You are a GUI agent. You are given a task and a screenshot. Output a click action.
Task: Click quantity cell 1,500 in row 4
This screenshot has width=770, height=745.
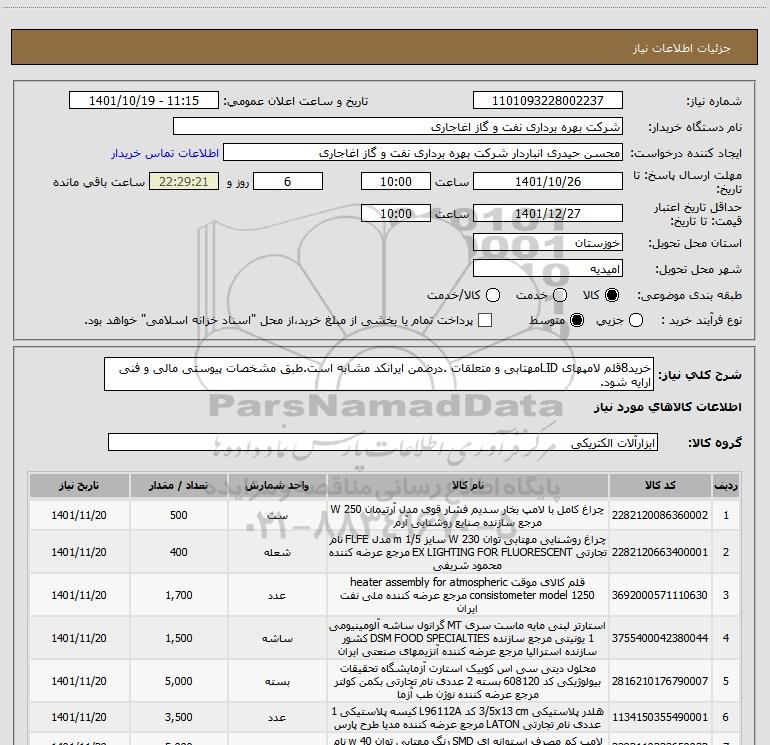coord(179,638)
